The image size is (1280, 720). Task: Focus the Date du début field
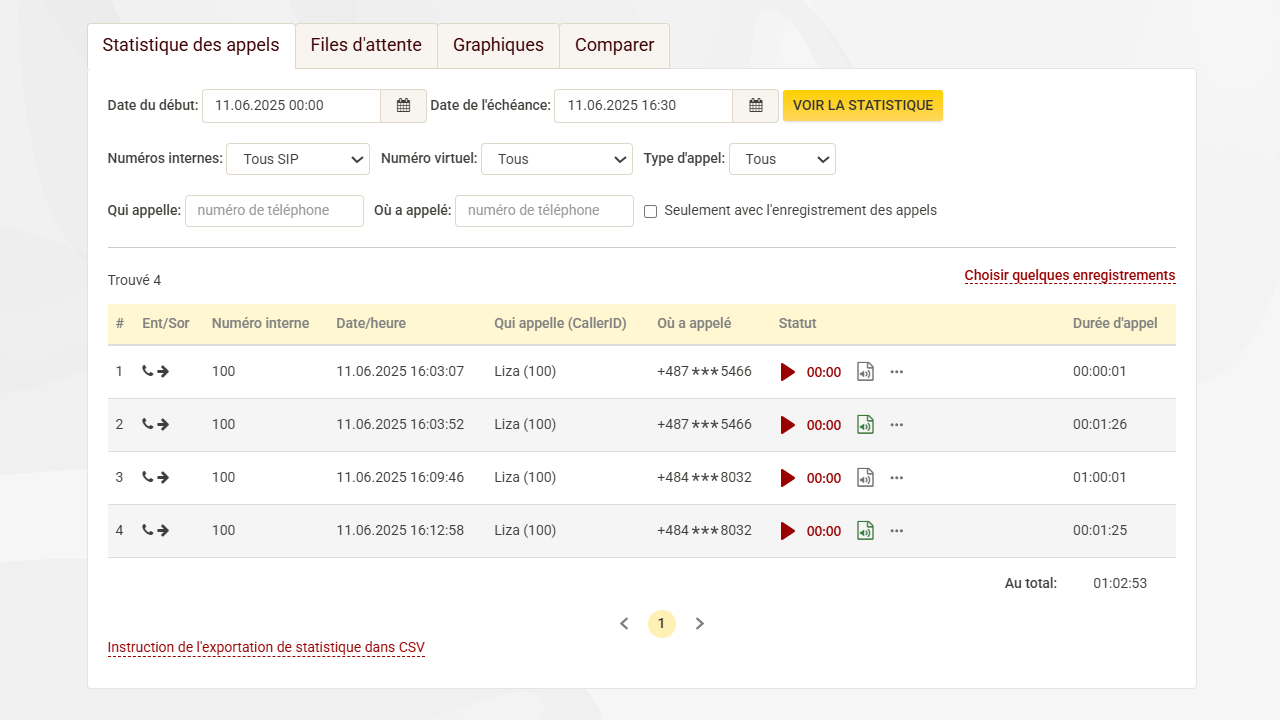pyautogui.click(x=291, y=106)
